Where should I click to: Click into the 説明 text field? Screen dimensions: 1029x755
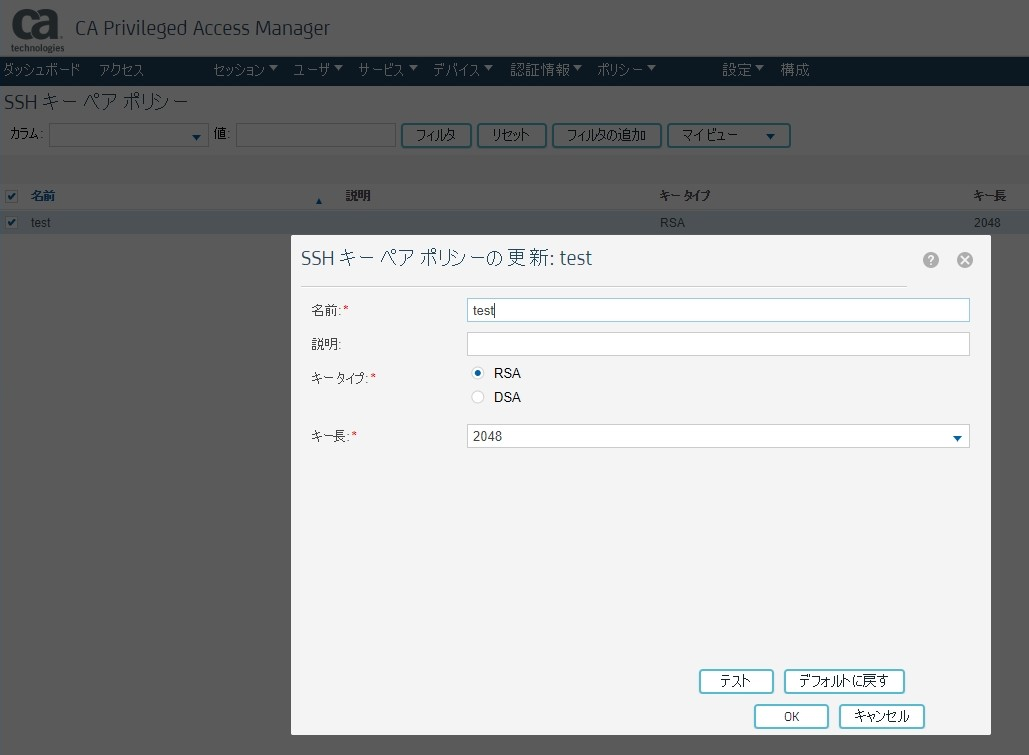point(717,344)
